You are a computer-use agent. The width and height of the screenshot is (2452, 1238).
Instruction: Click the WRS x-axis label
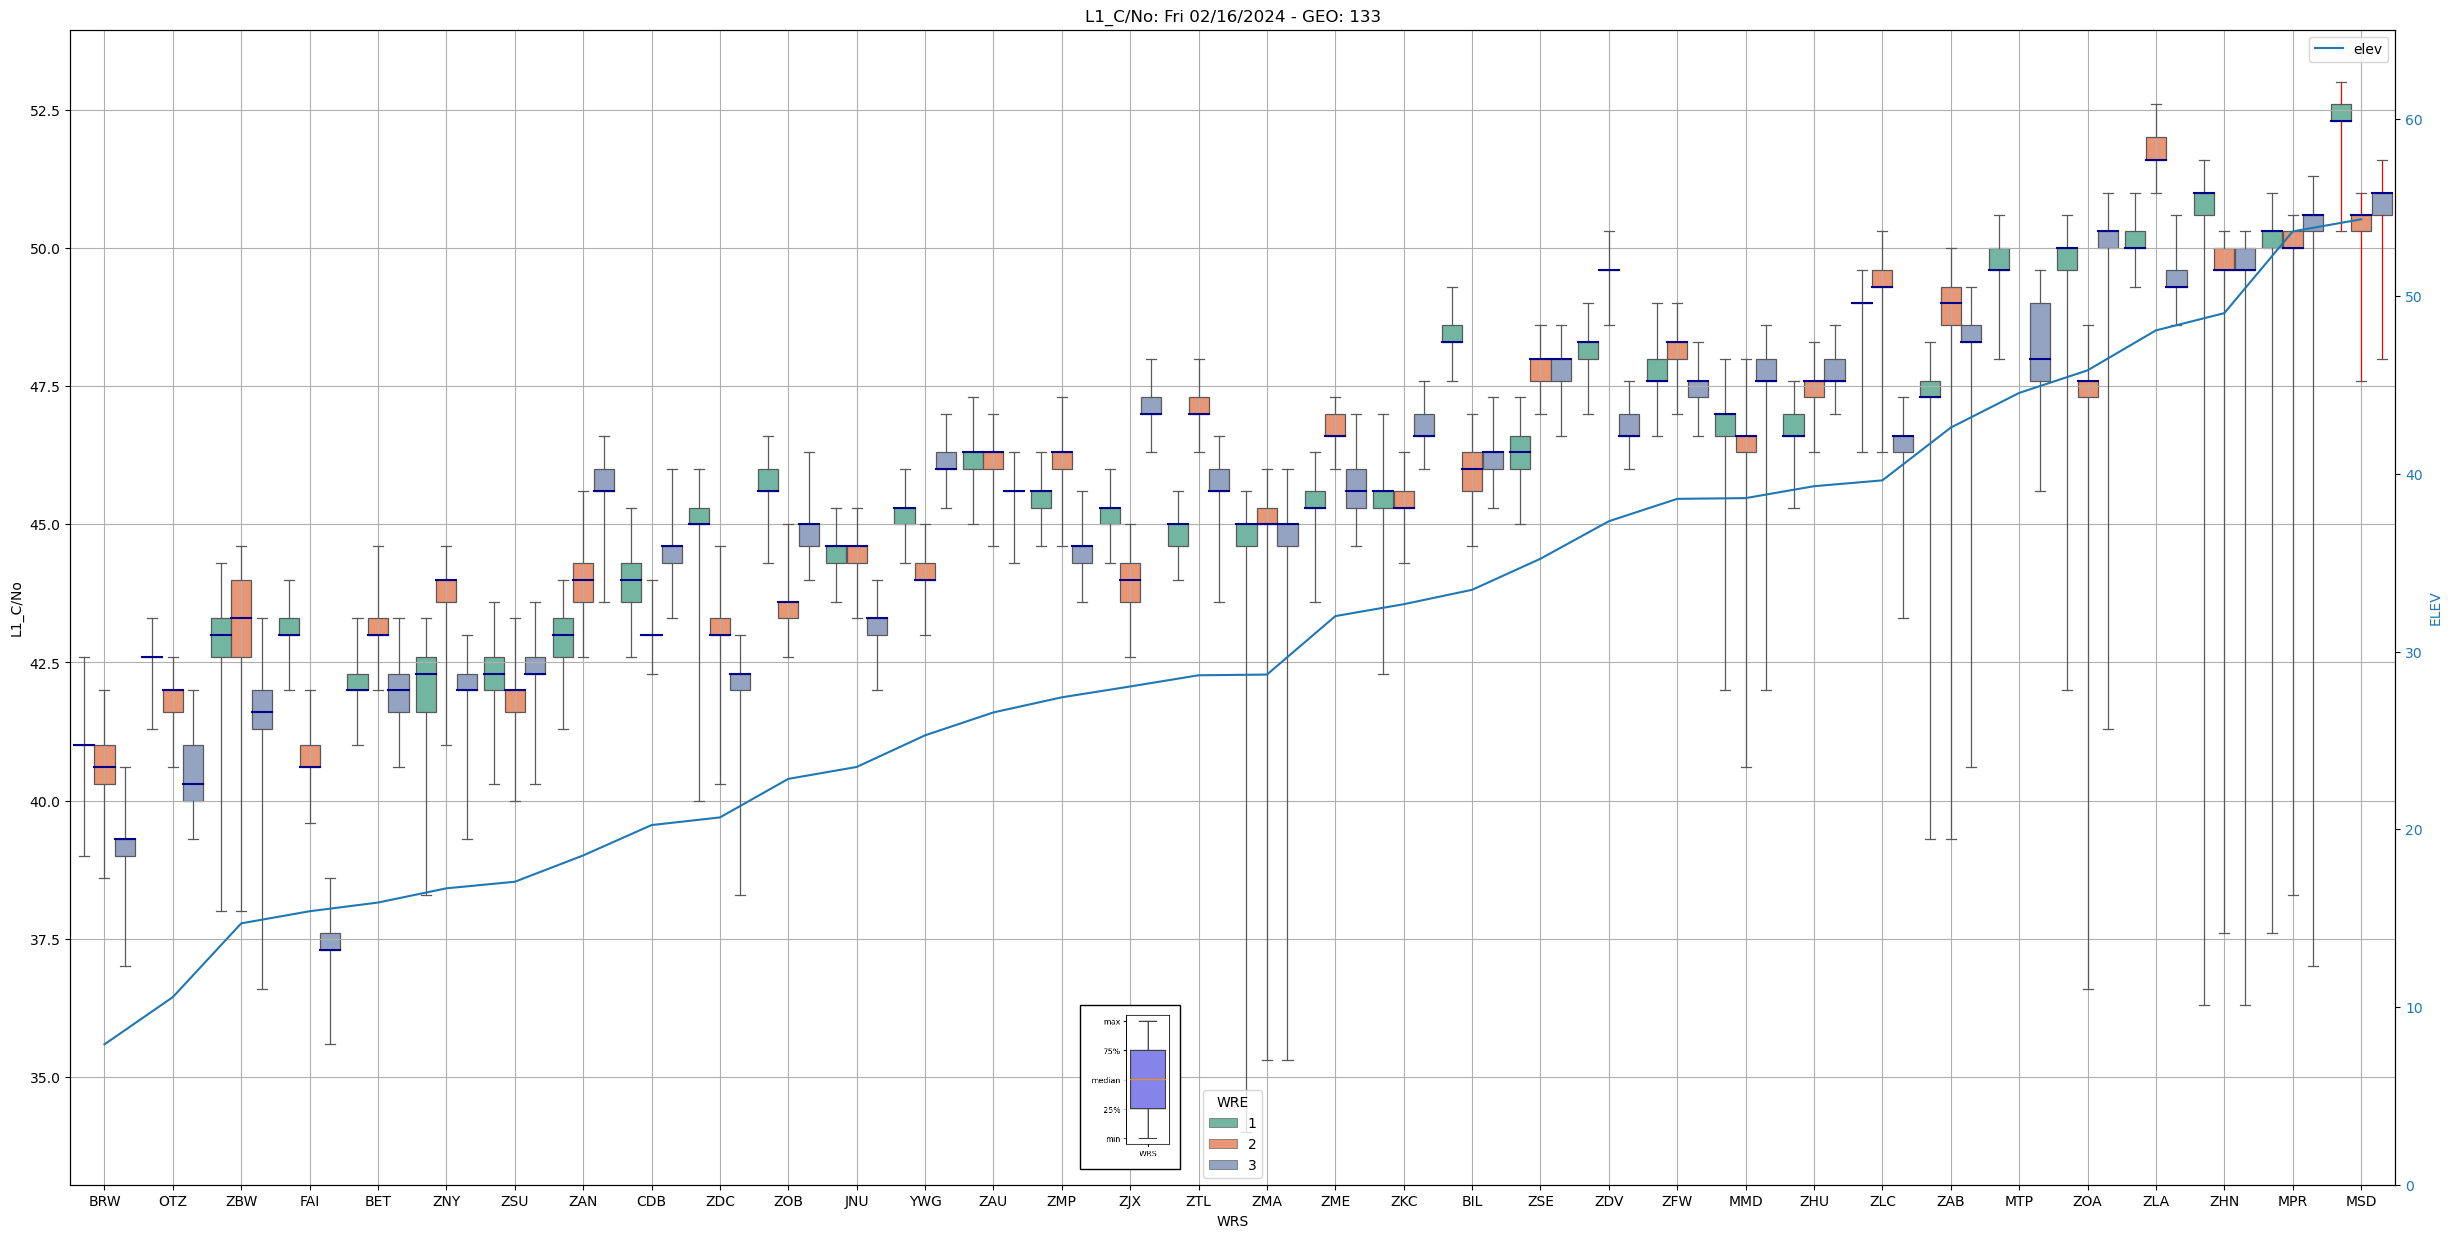point(1232,1221)
